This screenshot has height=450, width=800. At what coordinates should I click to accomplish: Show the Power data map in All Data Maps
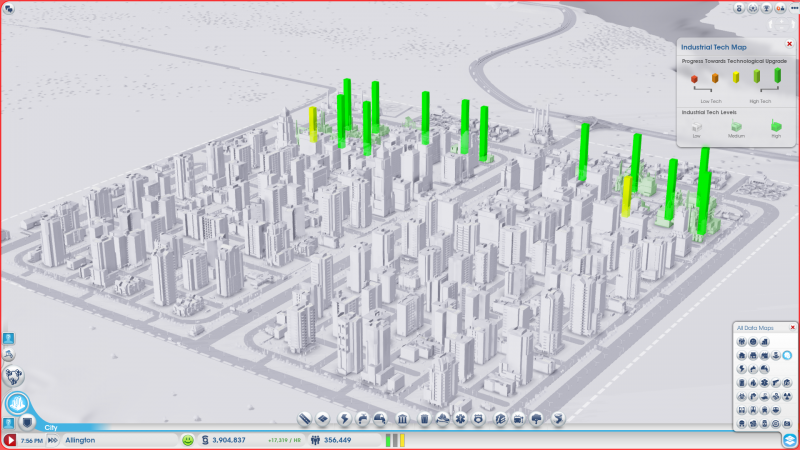point(742,369)
